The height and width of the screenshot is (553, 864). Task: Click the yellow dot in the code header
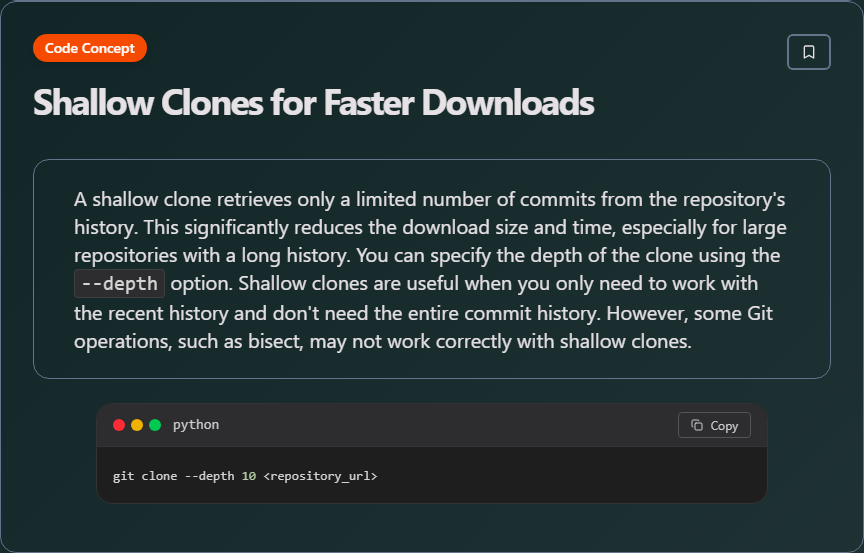[137, 425]
